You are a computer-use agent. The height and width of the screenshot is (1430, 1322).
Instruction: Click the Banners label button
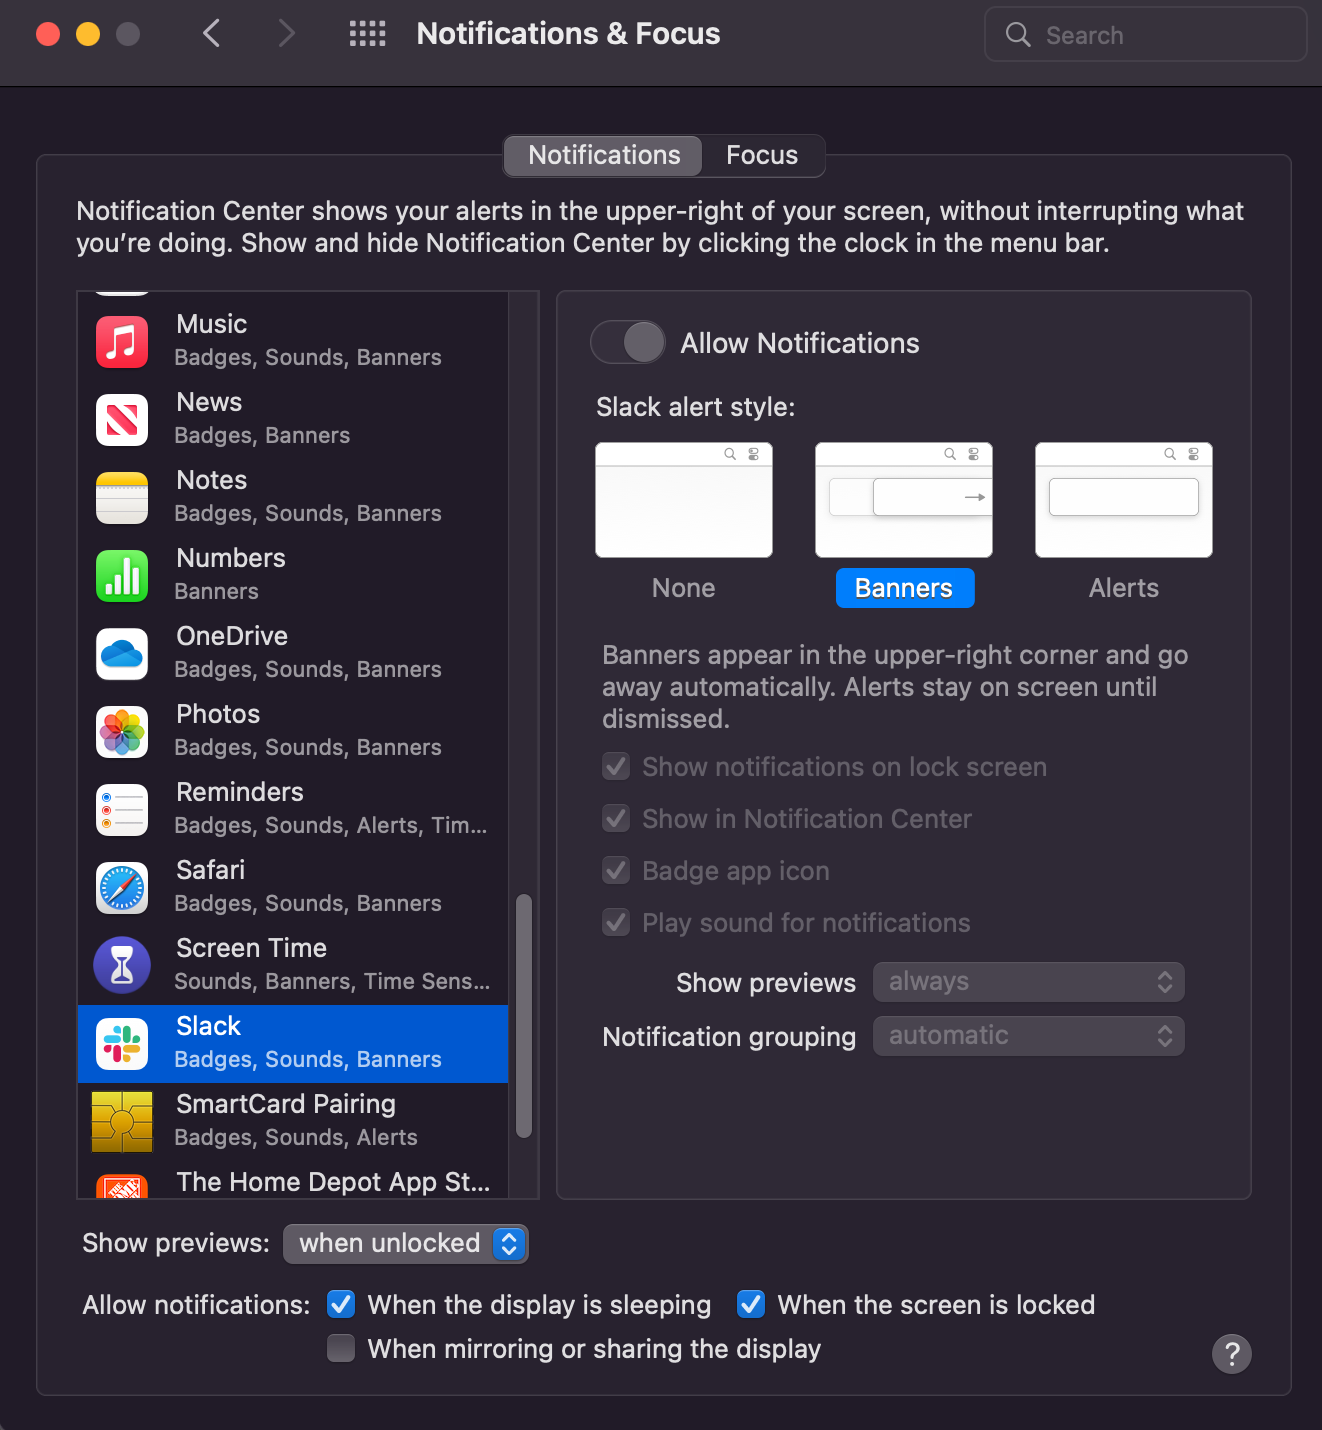(905, 588)
